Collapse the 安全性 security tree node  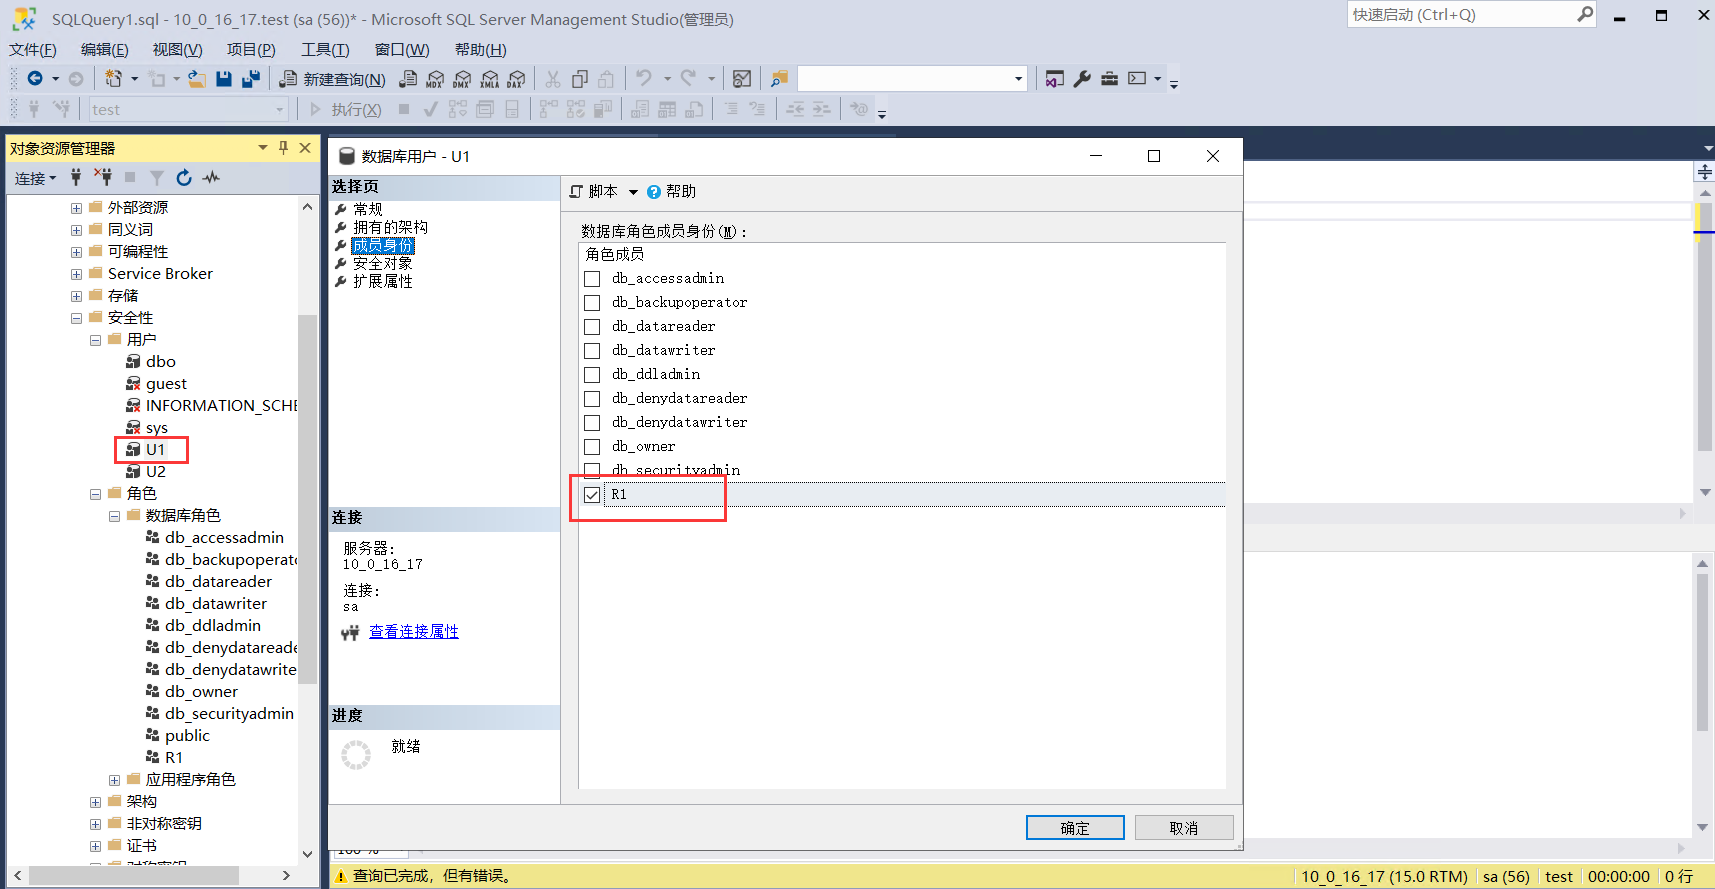coord(76,318)
